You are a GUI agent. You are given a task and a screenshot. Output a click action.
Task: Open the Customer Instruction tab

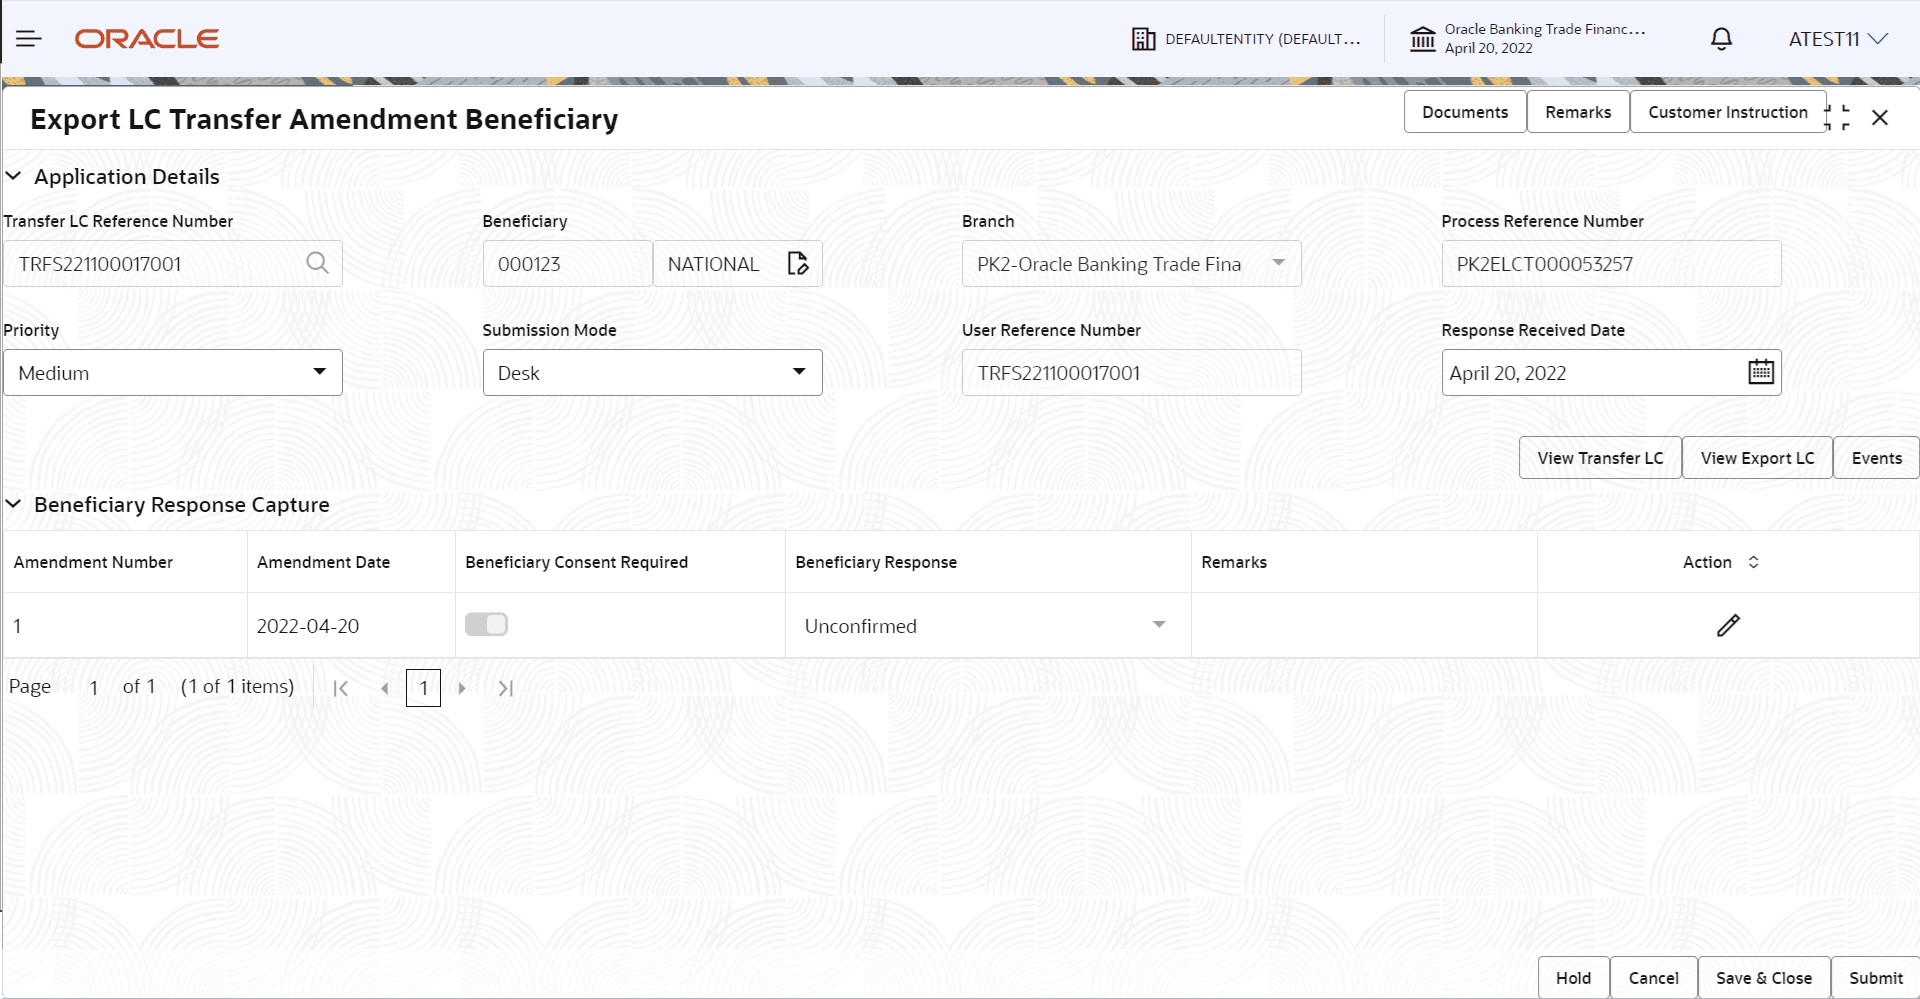[x=1727, y=111]
